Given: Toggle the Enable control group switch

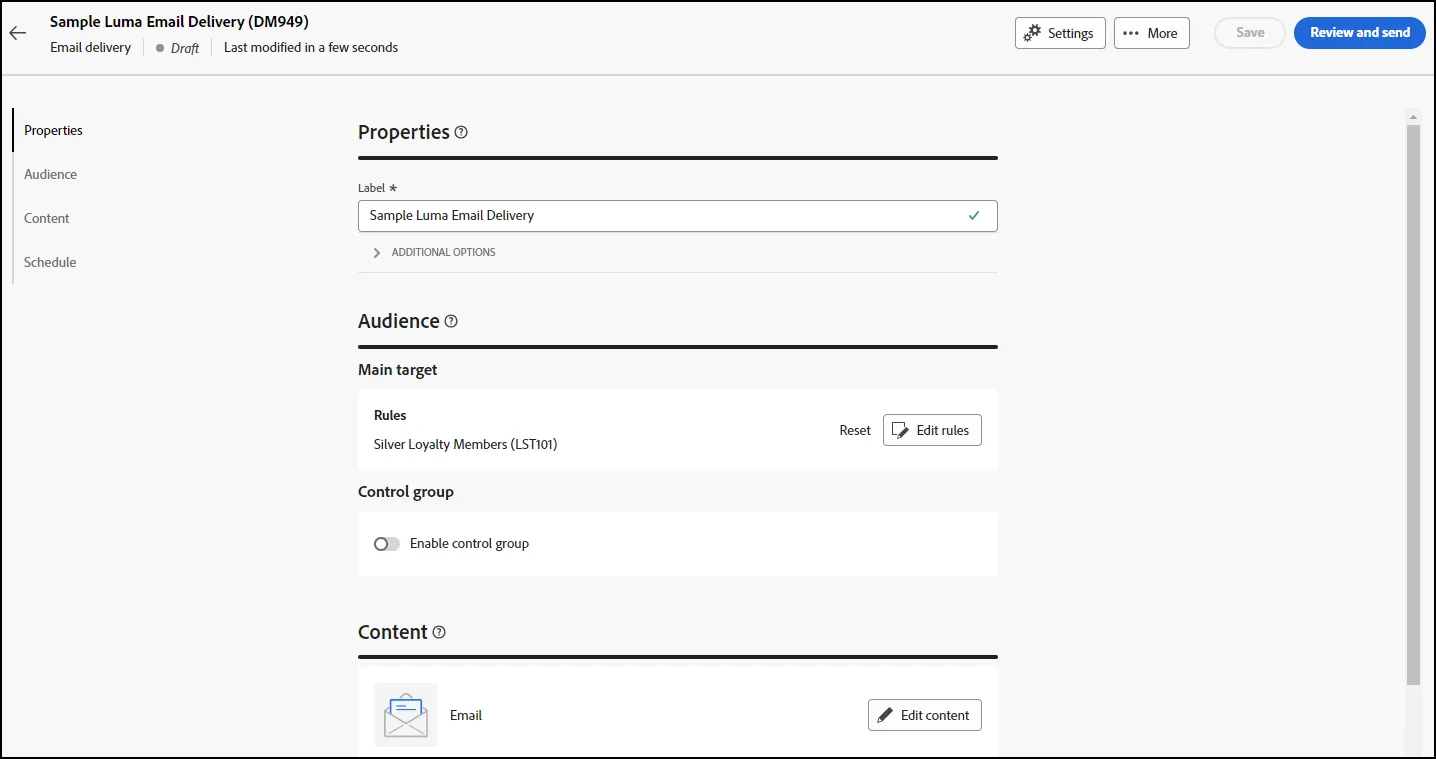Looking at the screenshot, I should 386,544.
